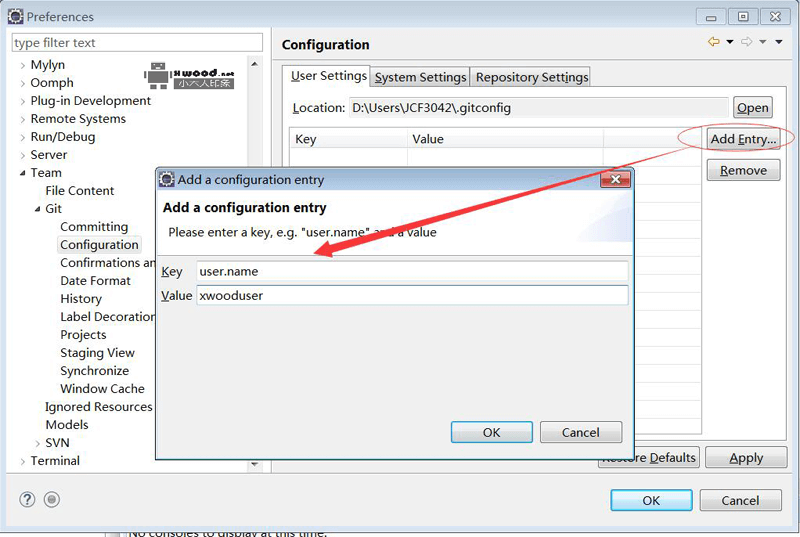Click the Location path field
The width and height of the screenshot is (800, 537).
tap(539, 108)
